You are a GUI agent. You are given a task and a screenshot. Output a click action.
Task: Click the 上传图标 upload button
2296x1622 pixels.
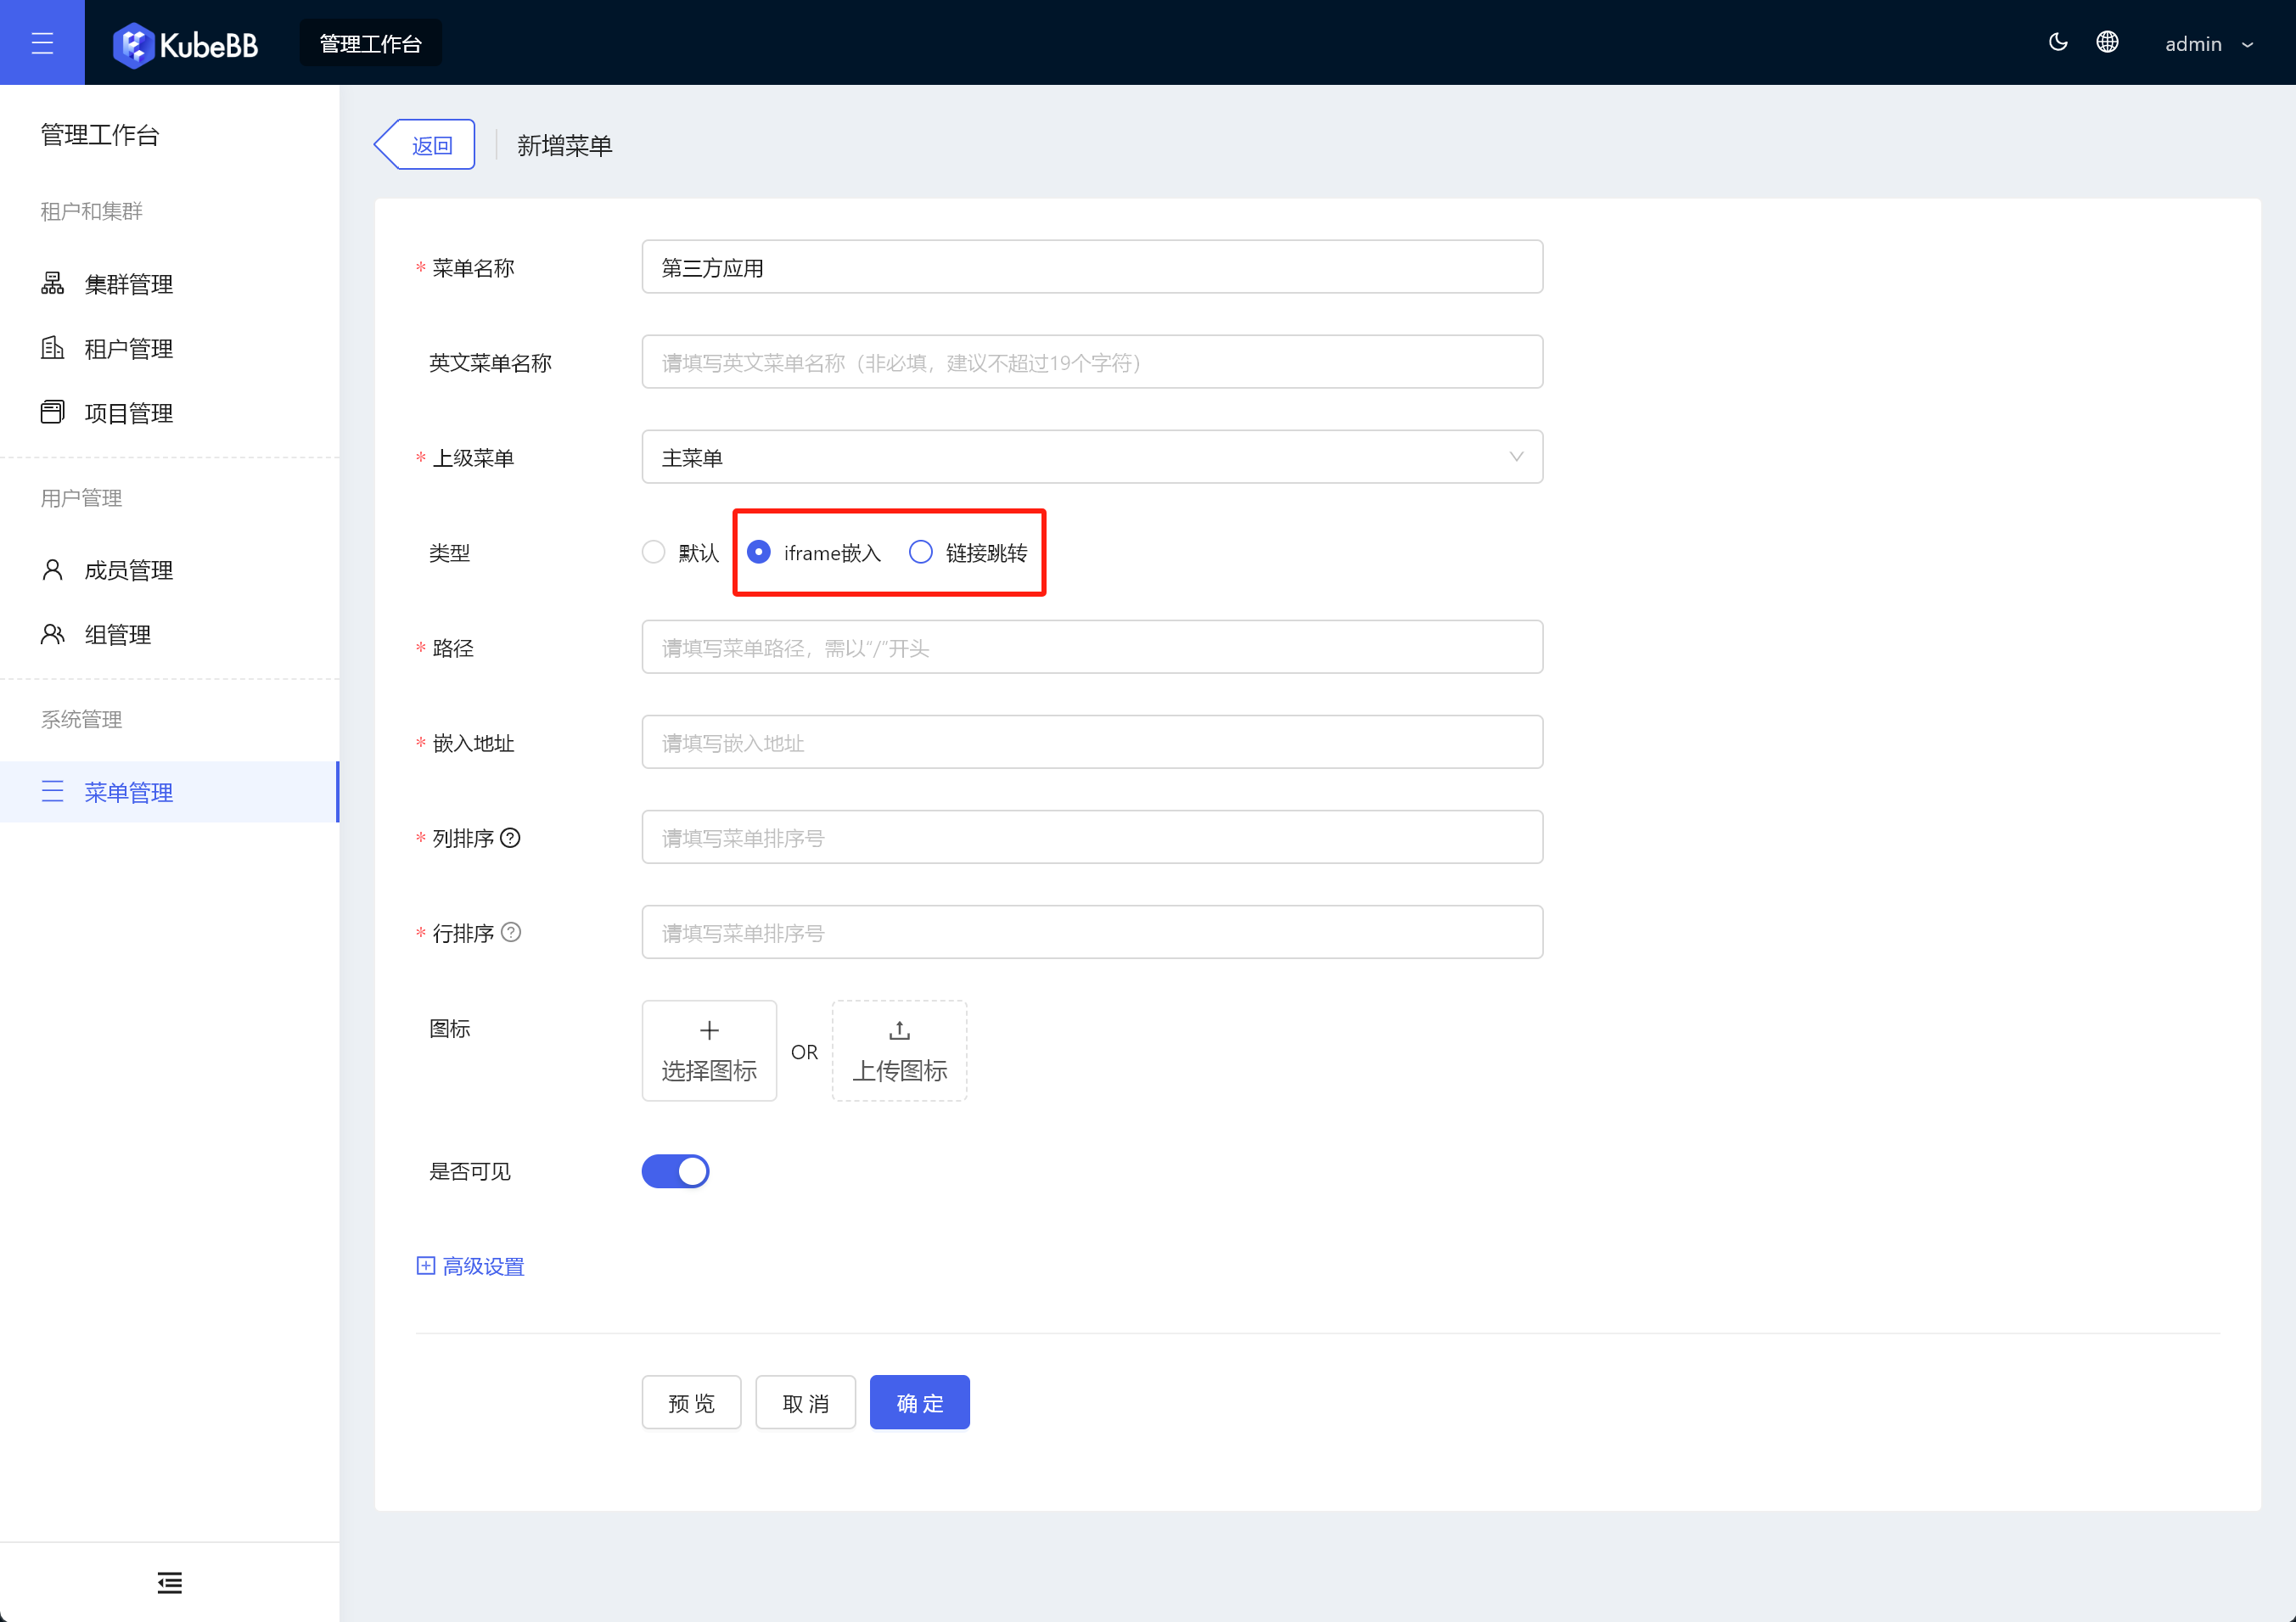[x=899, y=1051]
